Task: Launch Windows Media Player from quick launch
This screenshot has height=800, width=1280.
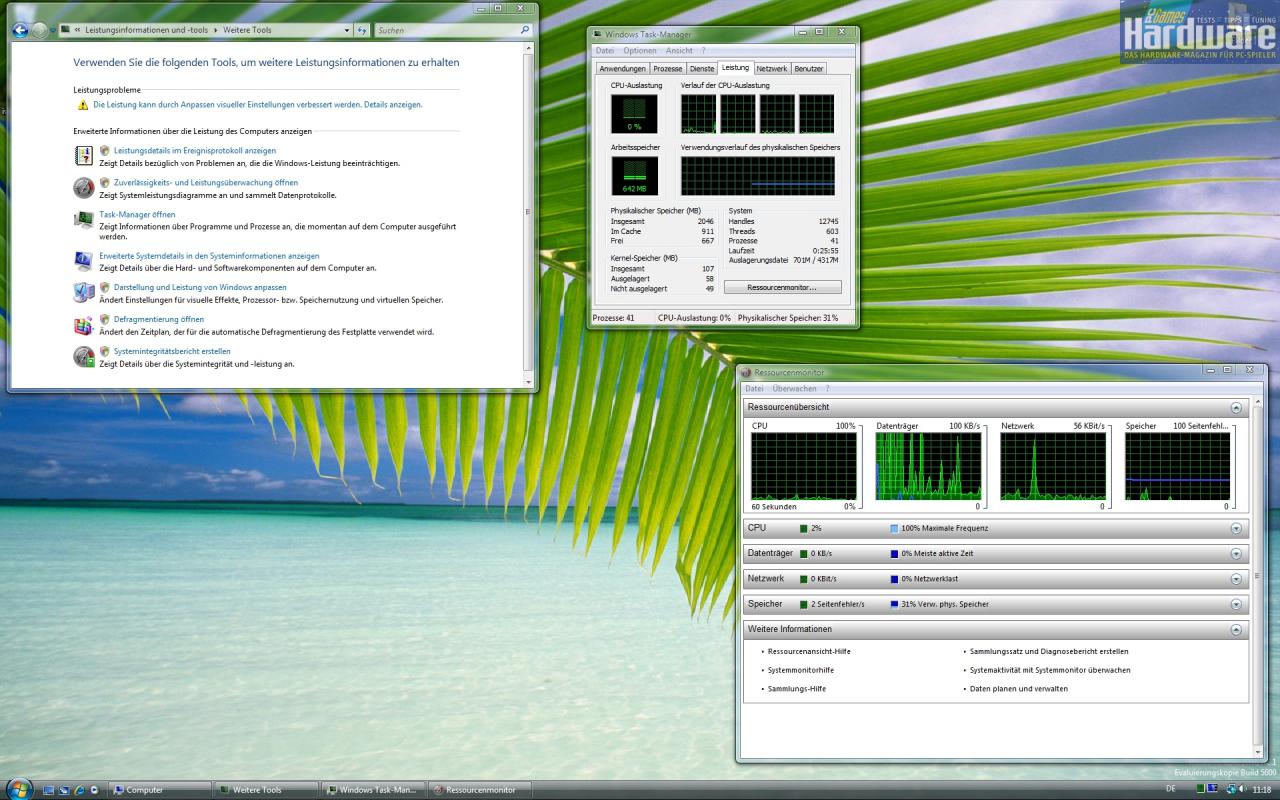Action: 94,790
